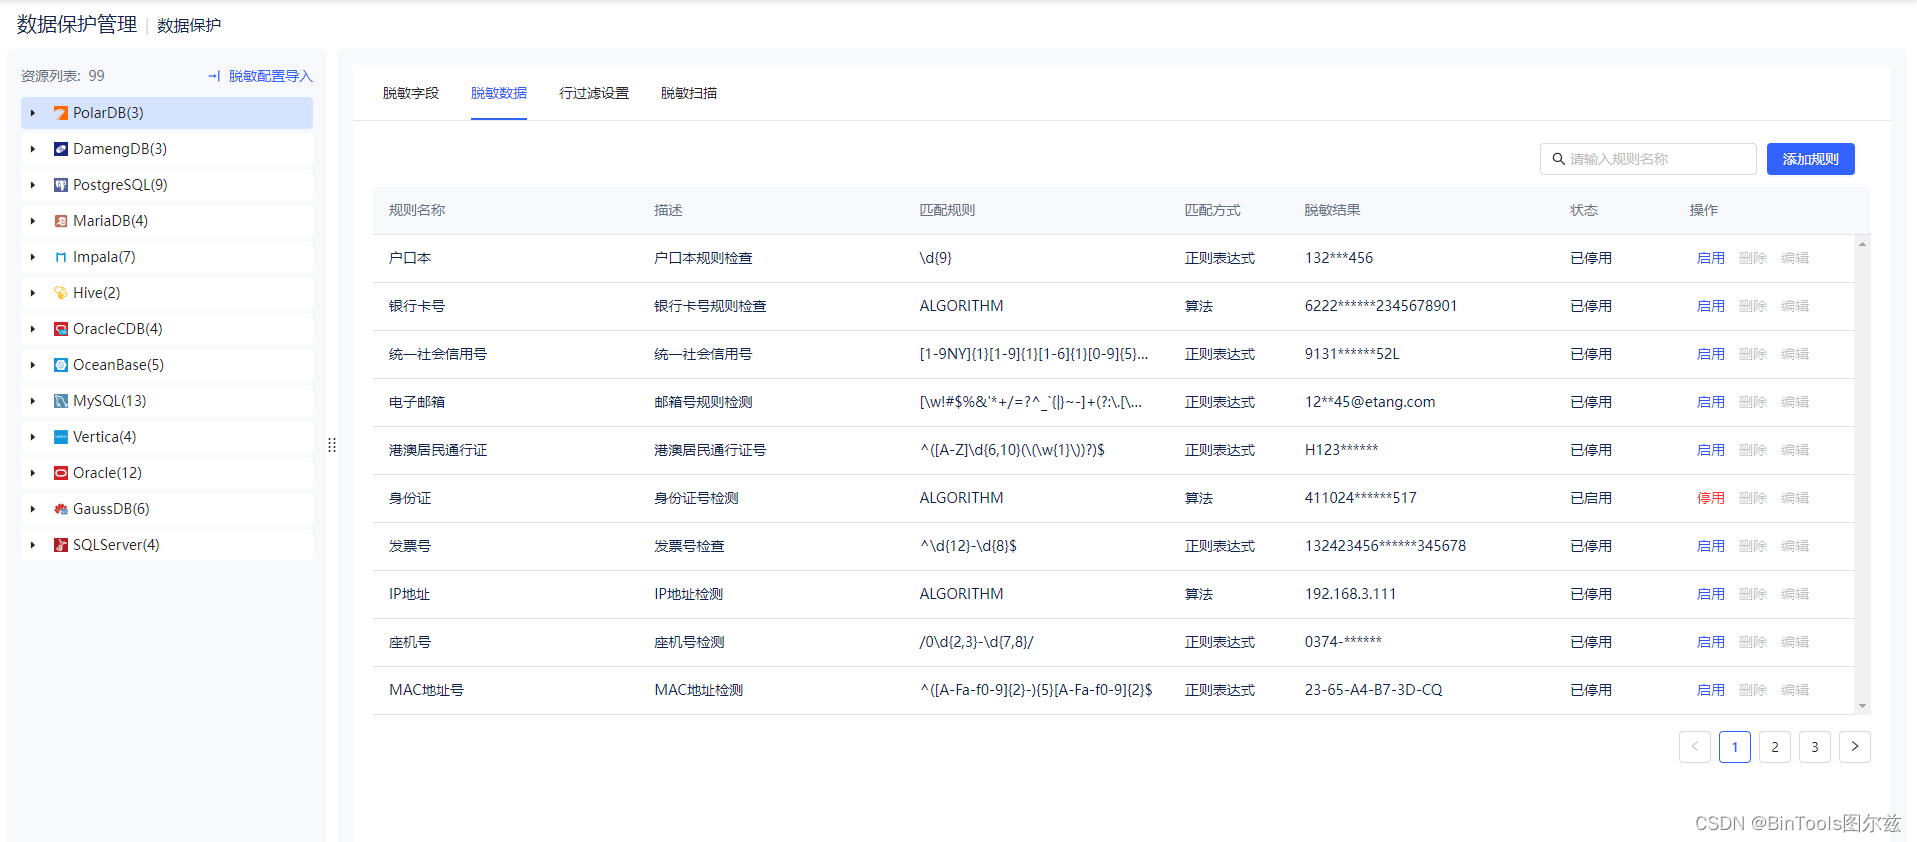
Task: Click the DamengDB database icon
Action: tap(61, 149)
